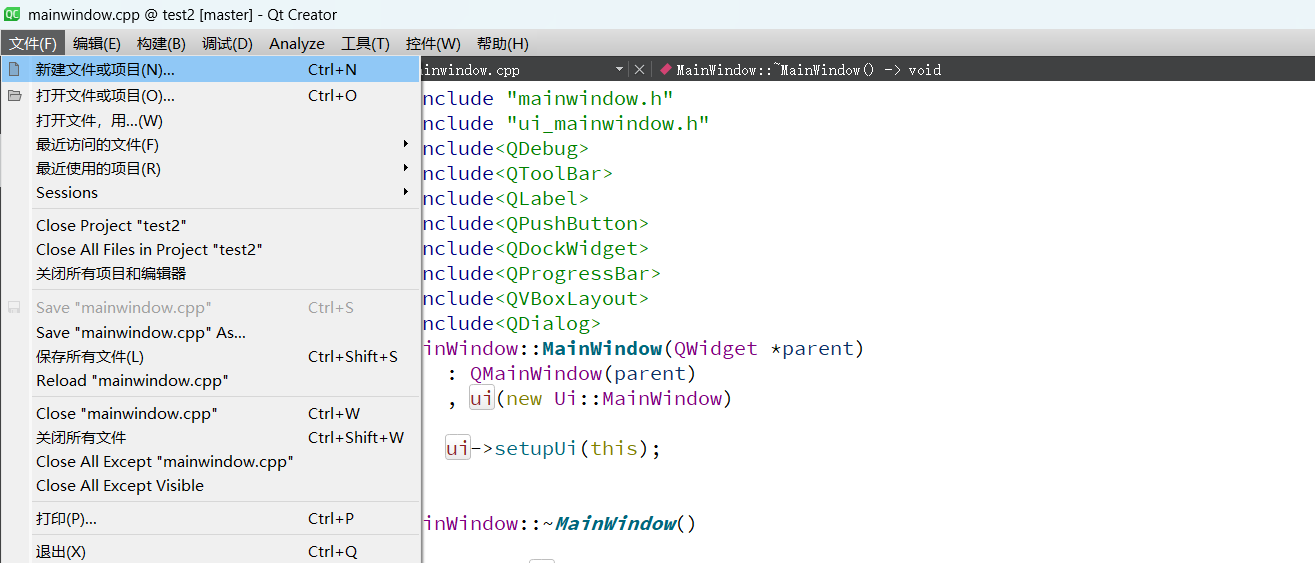Image resolution: width=1315 pixels, height=563 pixels.
Task: Click QMainWindow(parent) initializer
Action: 583,373
